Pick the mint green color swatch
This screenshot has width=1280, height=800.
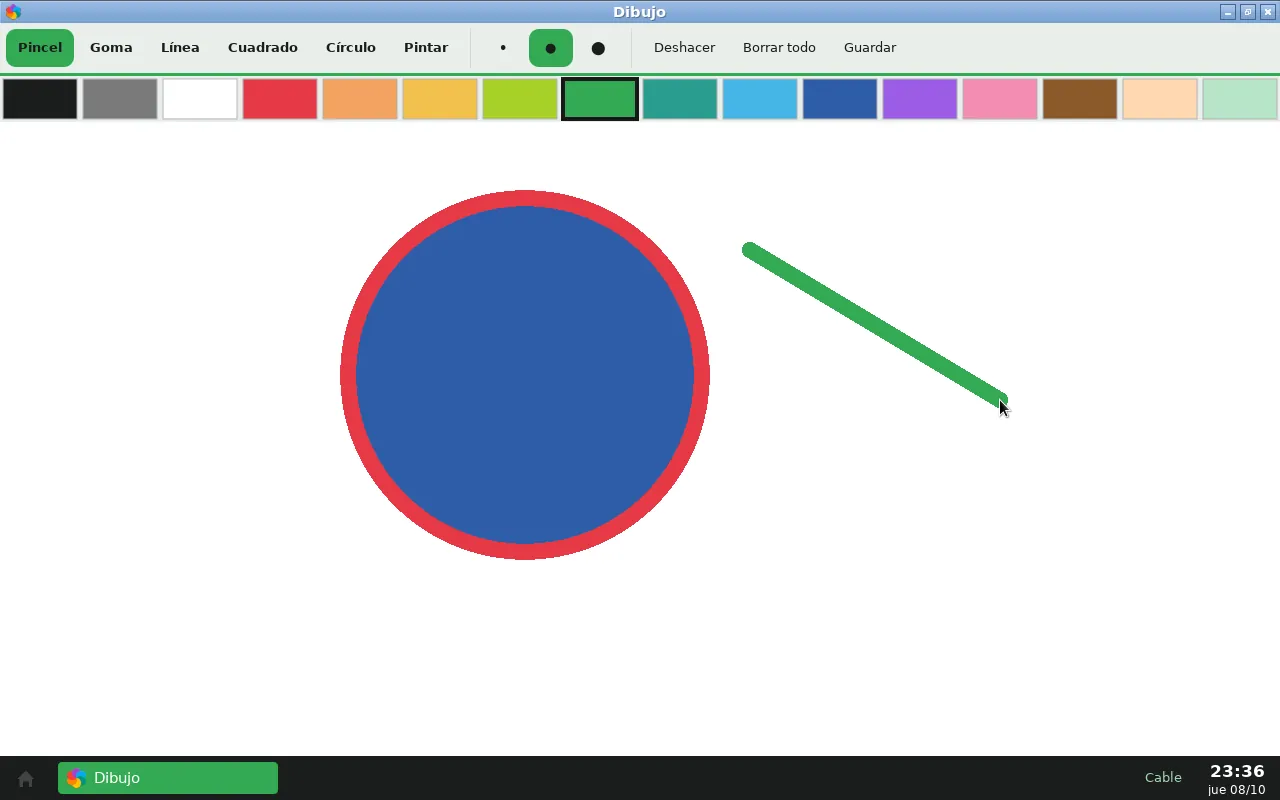pos(1240,99)
